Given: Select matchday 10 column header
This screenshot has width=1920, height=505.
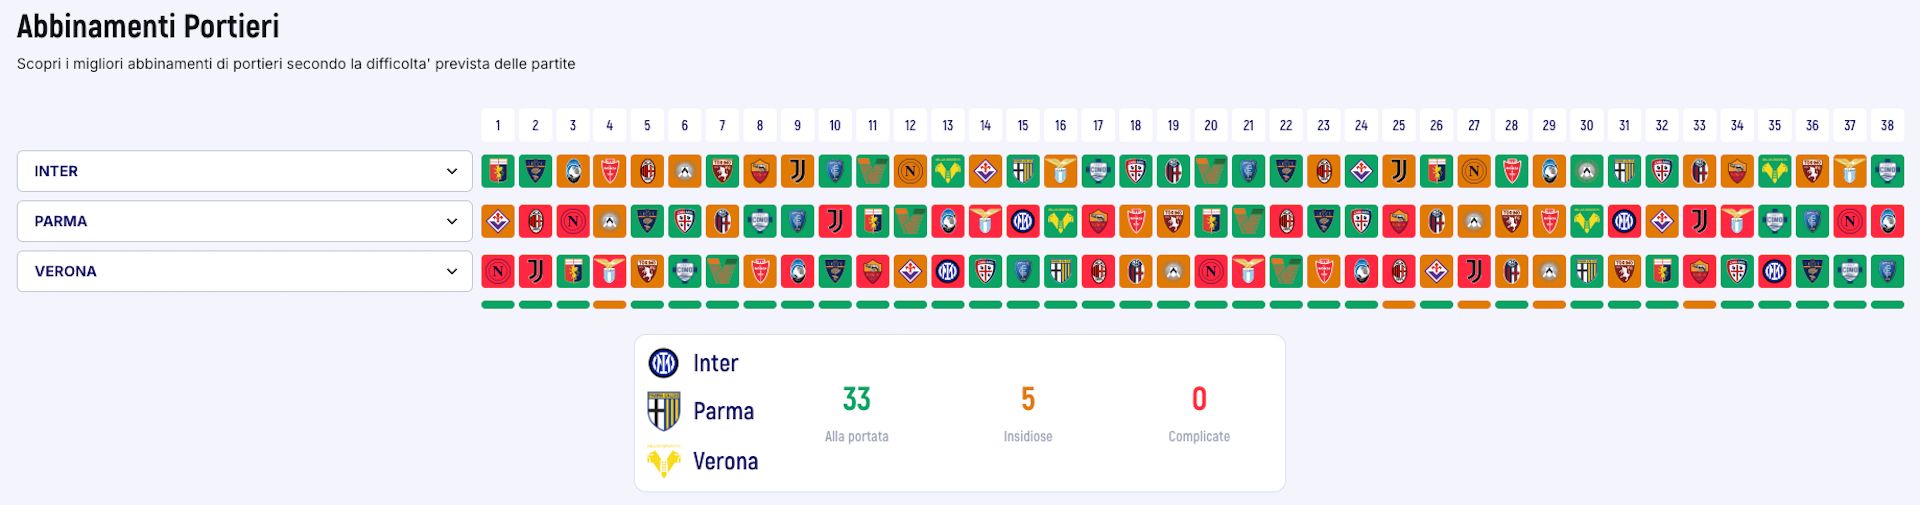Looking at the screenshot, I should [835, 125].
